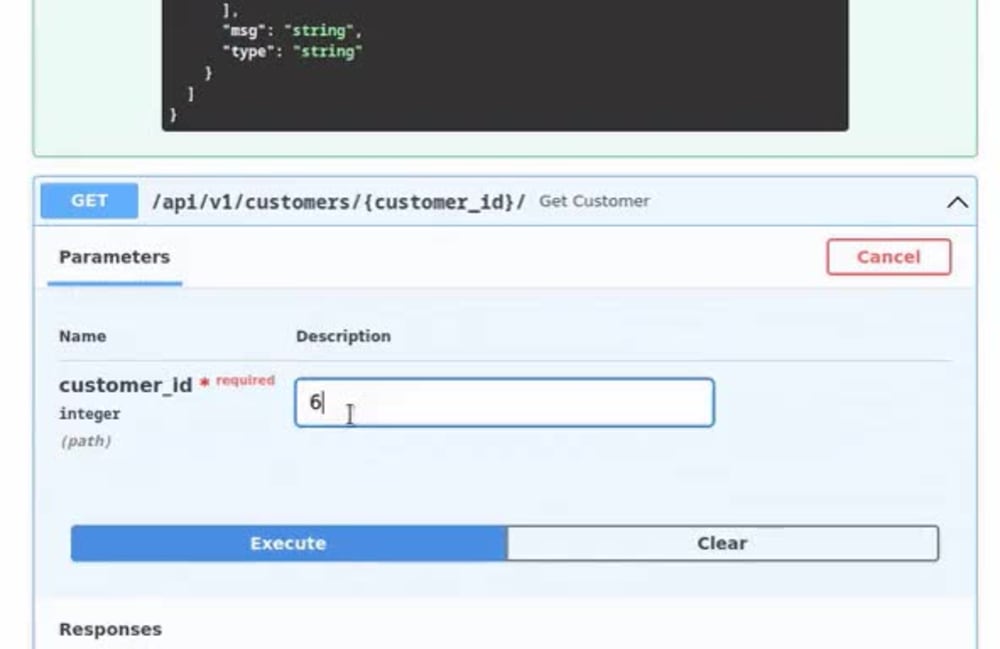The height and width of the screenshot is (649, 1000).
Task: Clear the customer_id parameter value
Action: [721, 543]
